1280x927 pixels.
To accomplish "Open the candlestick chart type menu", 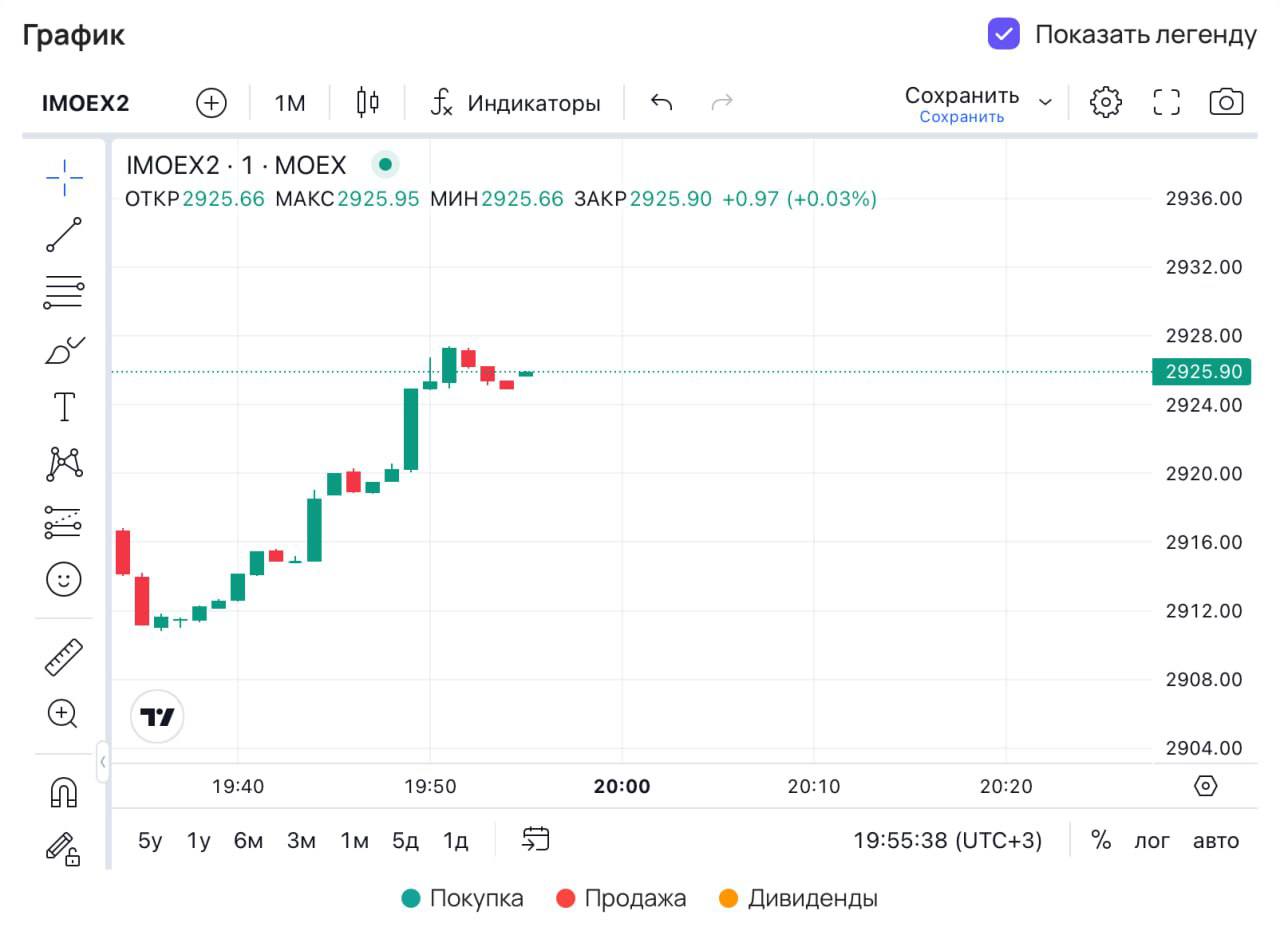I will pos(367,102).
